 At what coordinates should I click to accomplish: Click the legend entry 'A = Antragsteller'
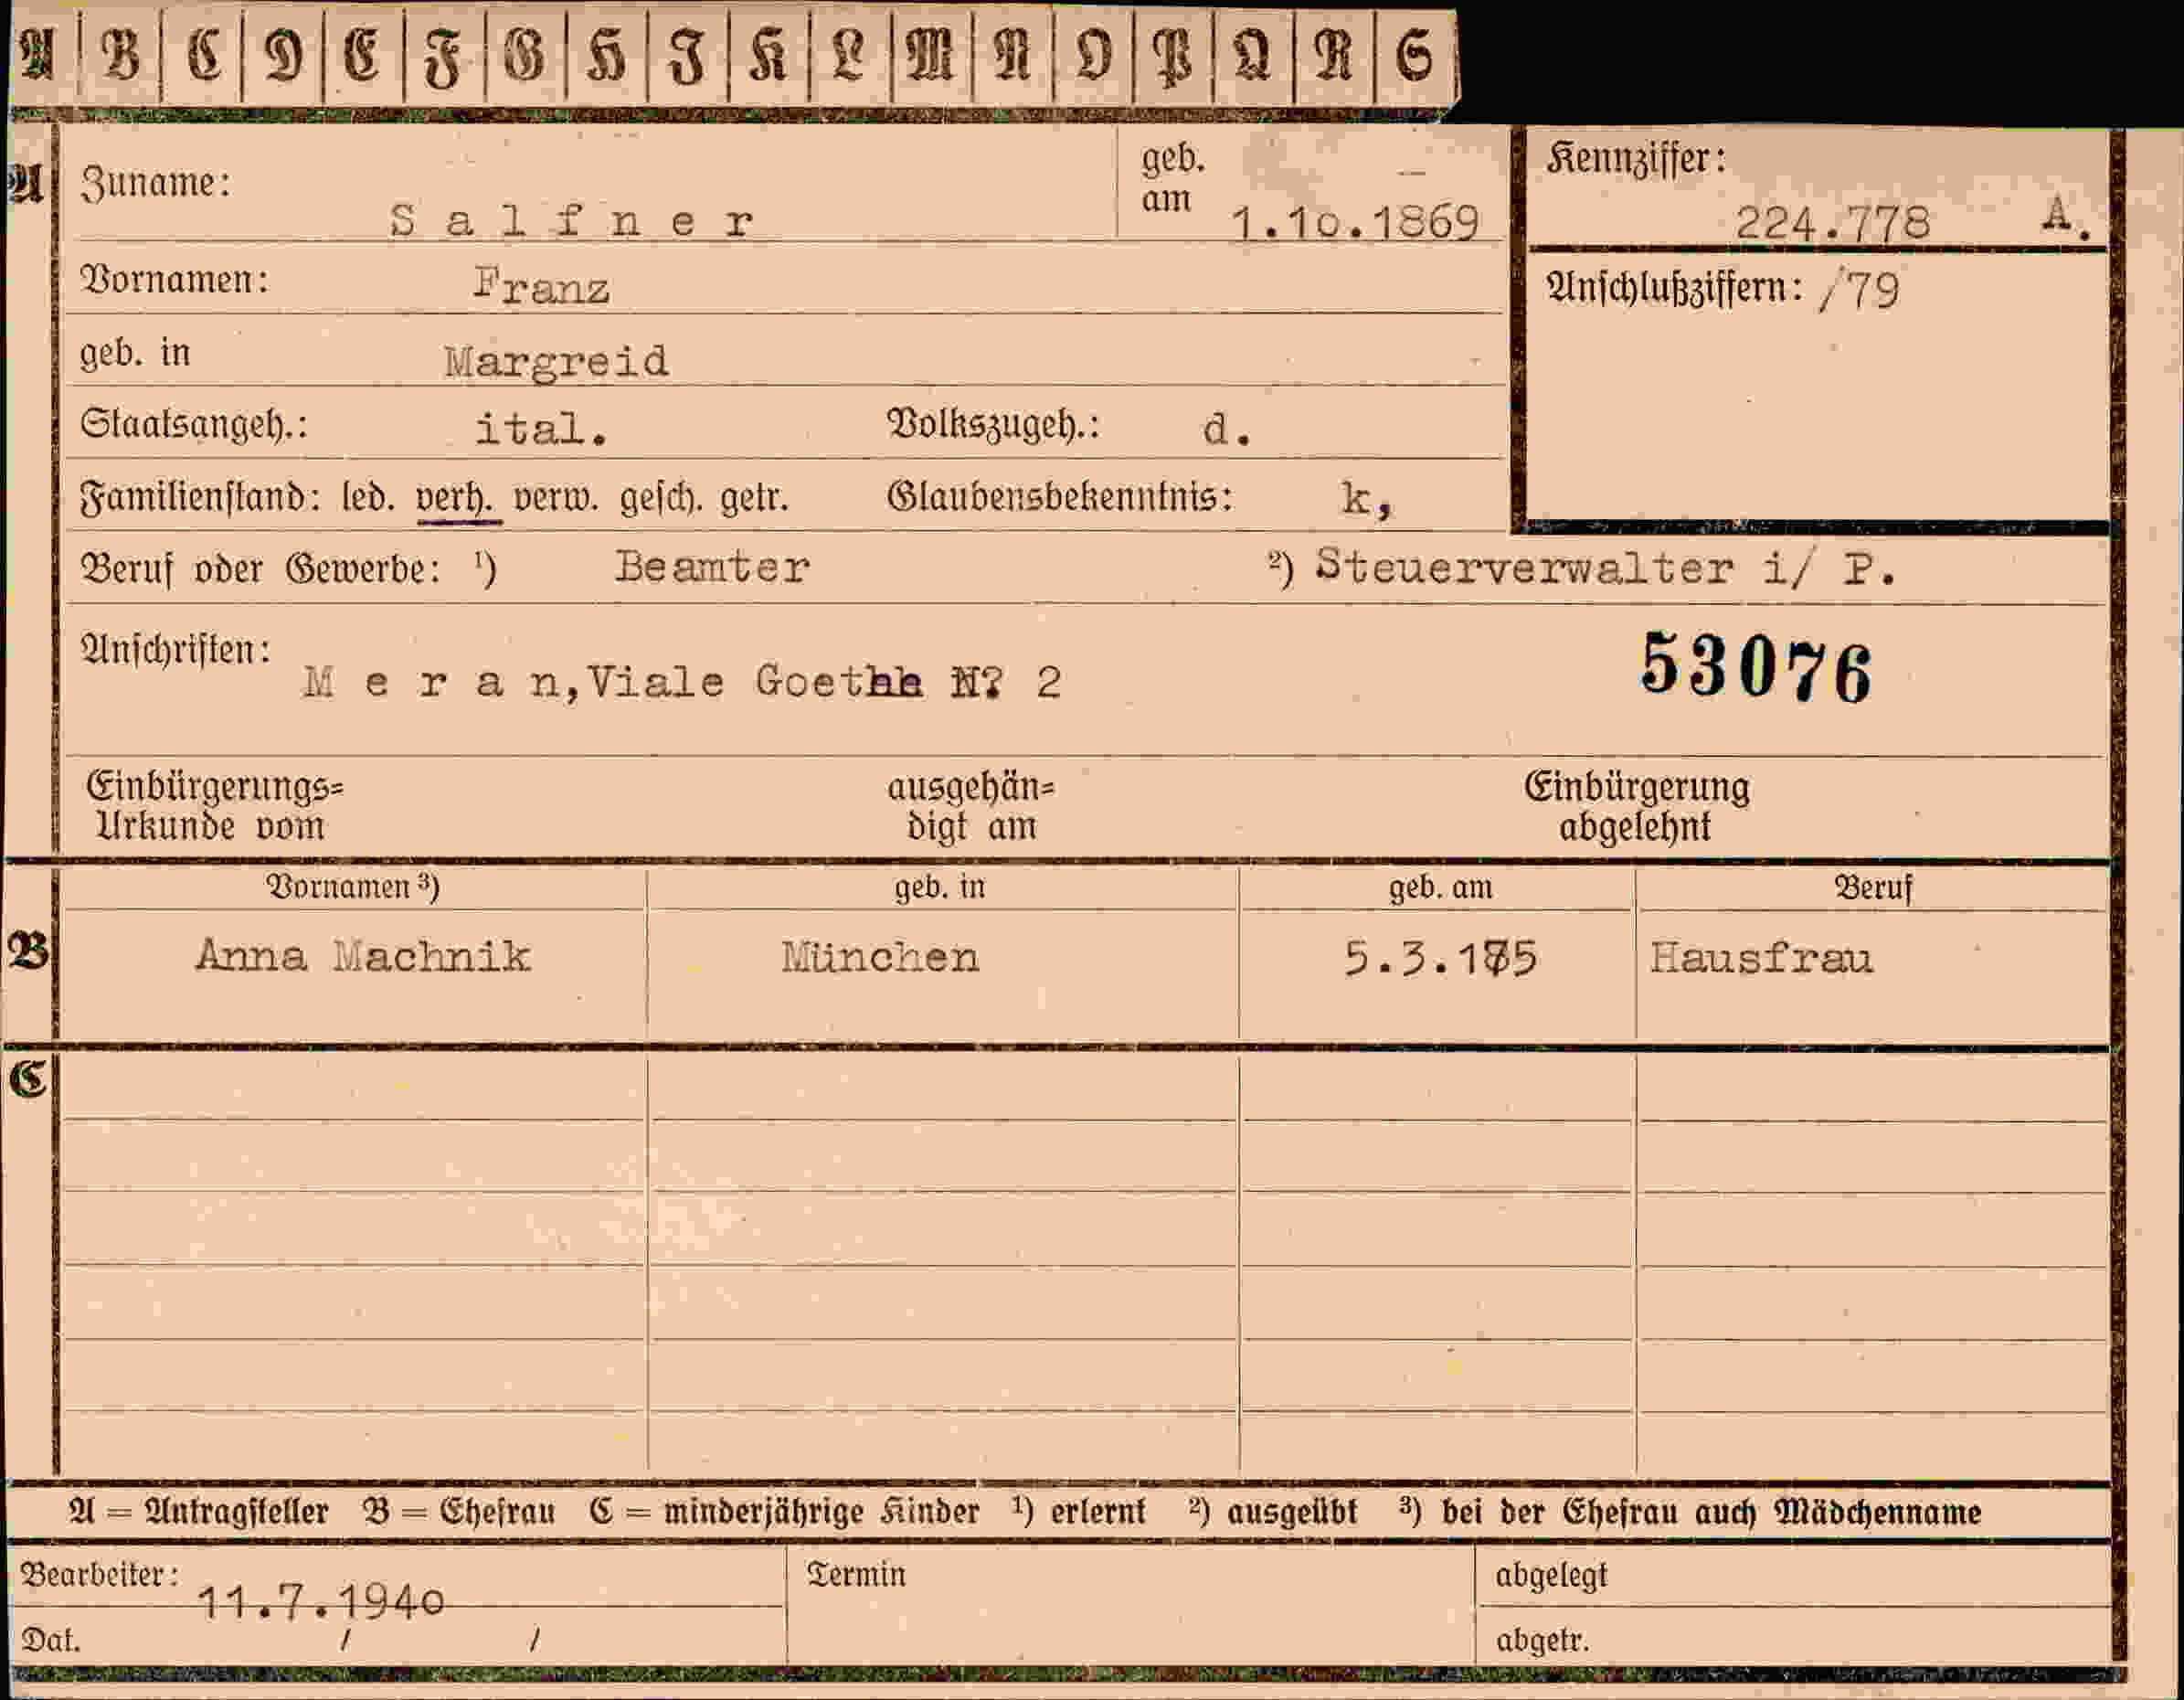click(198, 1511)
